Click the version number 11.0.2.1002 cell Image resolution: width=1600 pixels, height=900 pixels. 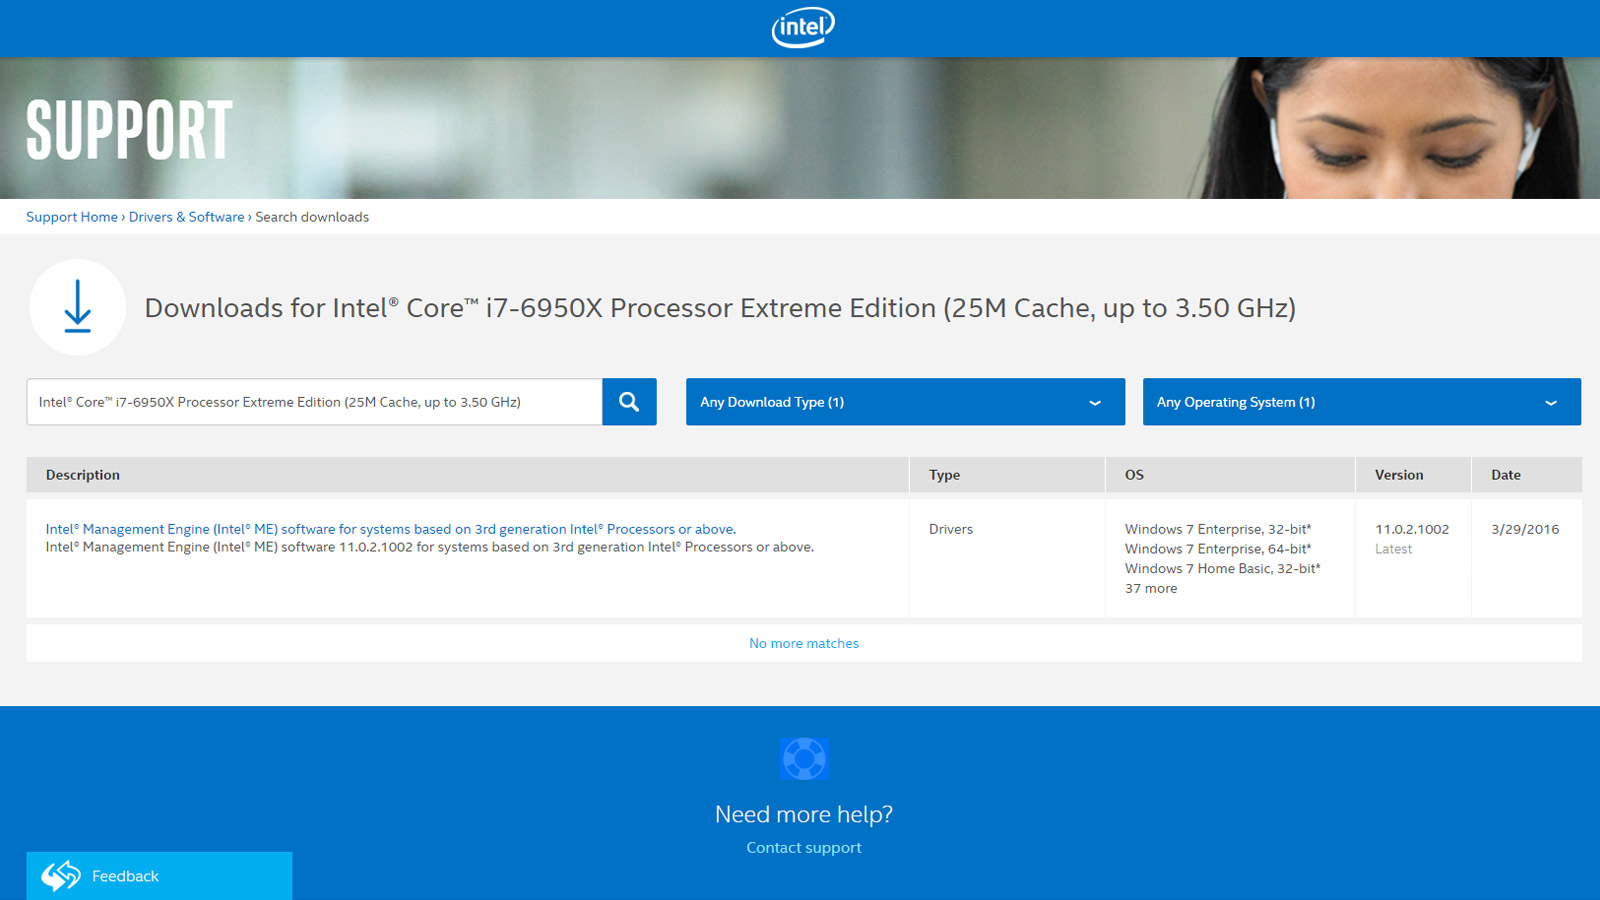pos(1412,529)
